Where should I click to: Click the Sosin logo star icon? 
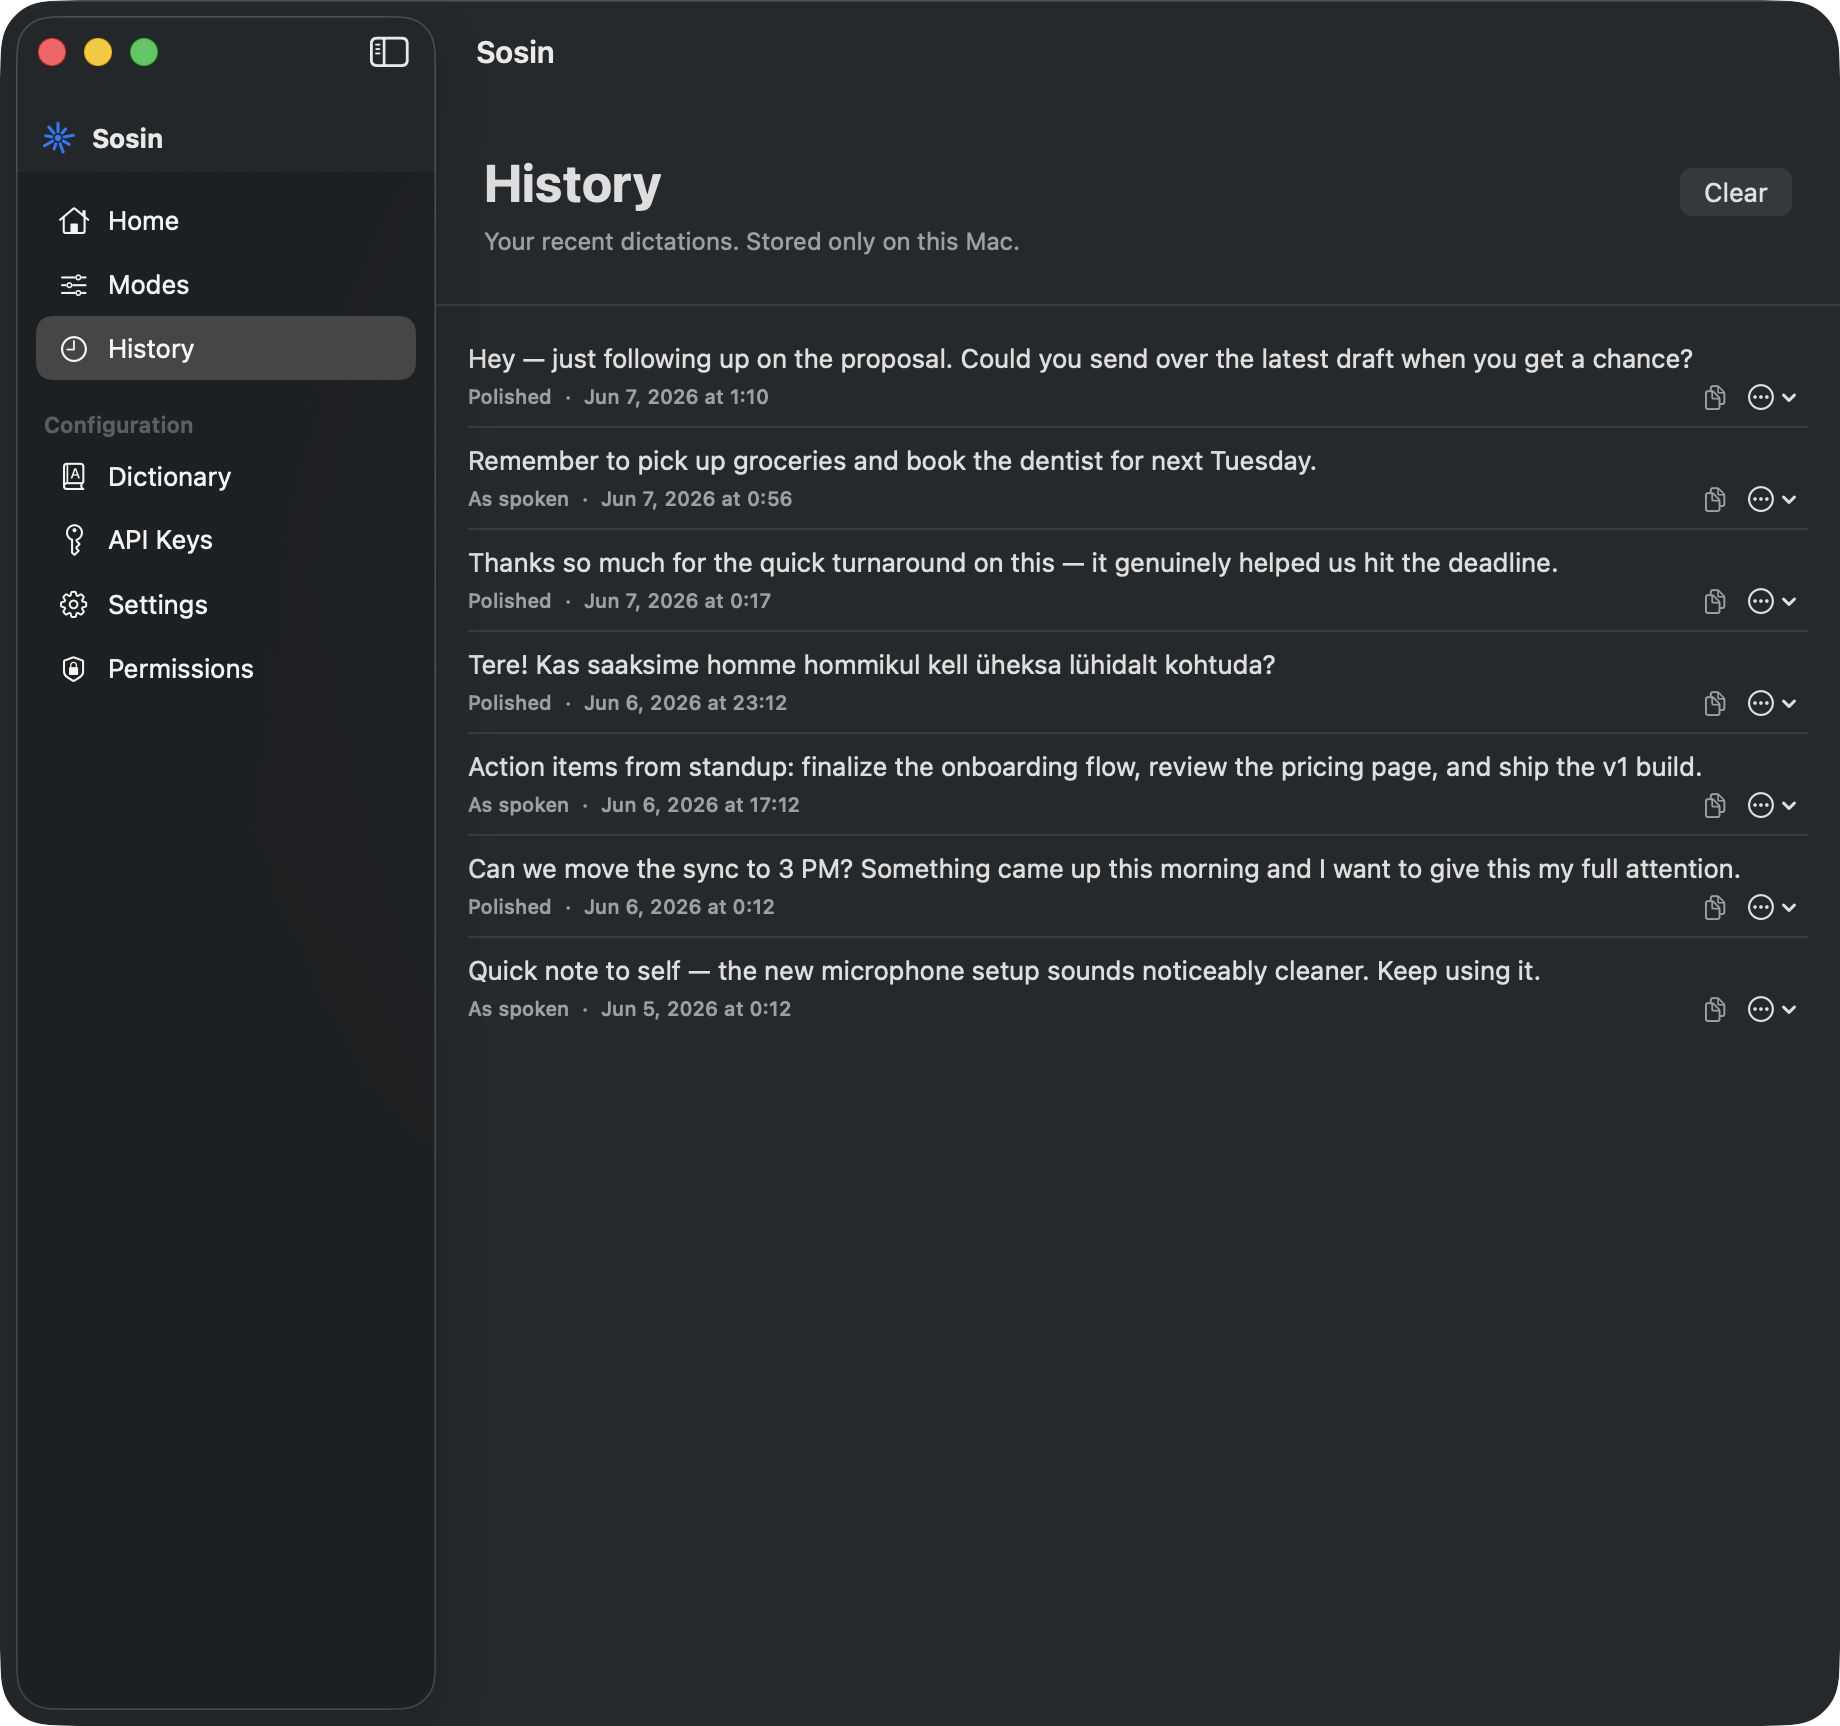[59, 138]
